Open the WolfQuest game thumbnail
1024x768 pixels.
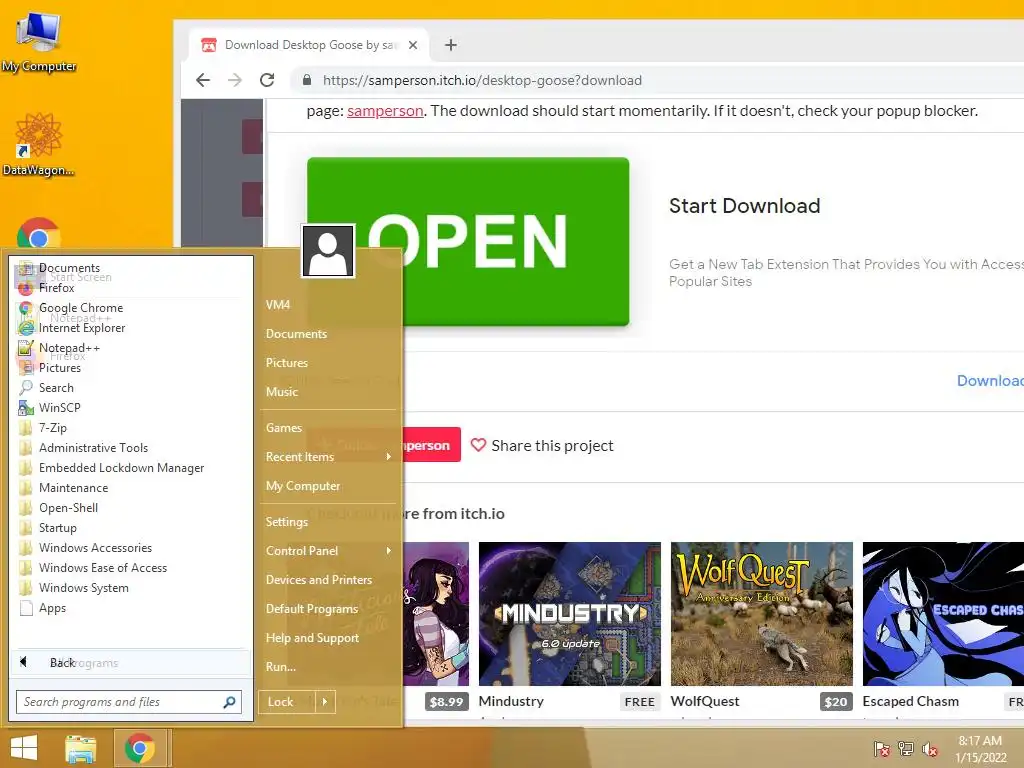pyautogui.click(x=761, y=614)
